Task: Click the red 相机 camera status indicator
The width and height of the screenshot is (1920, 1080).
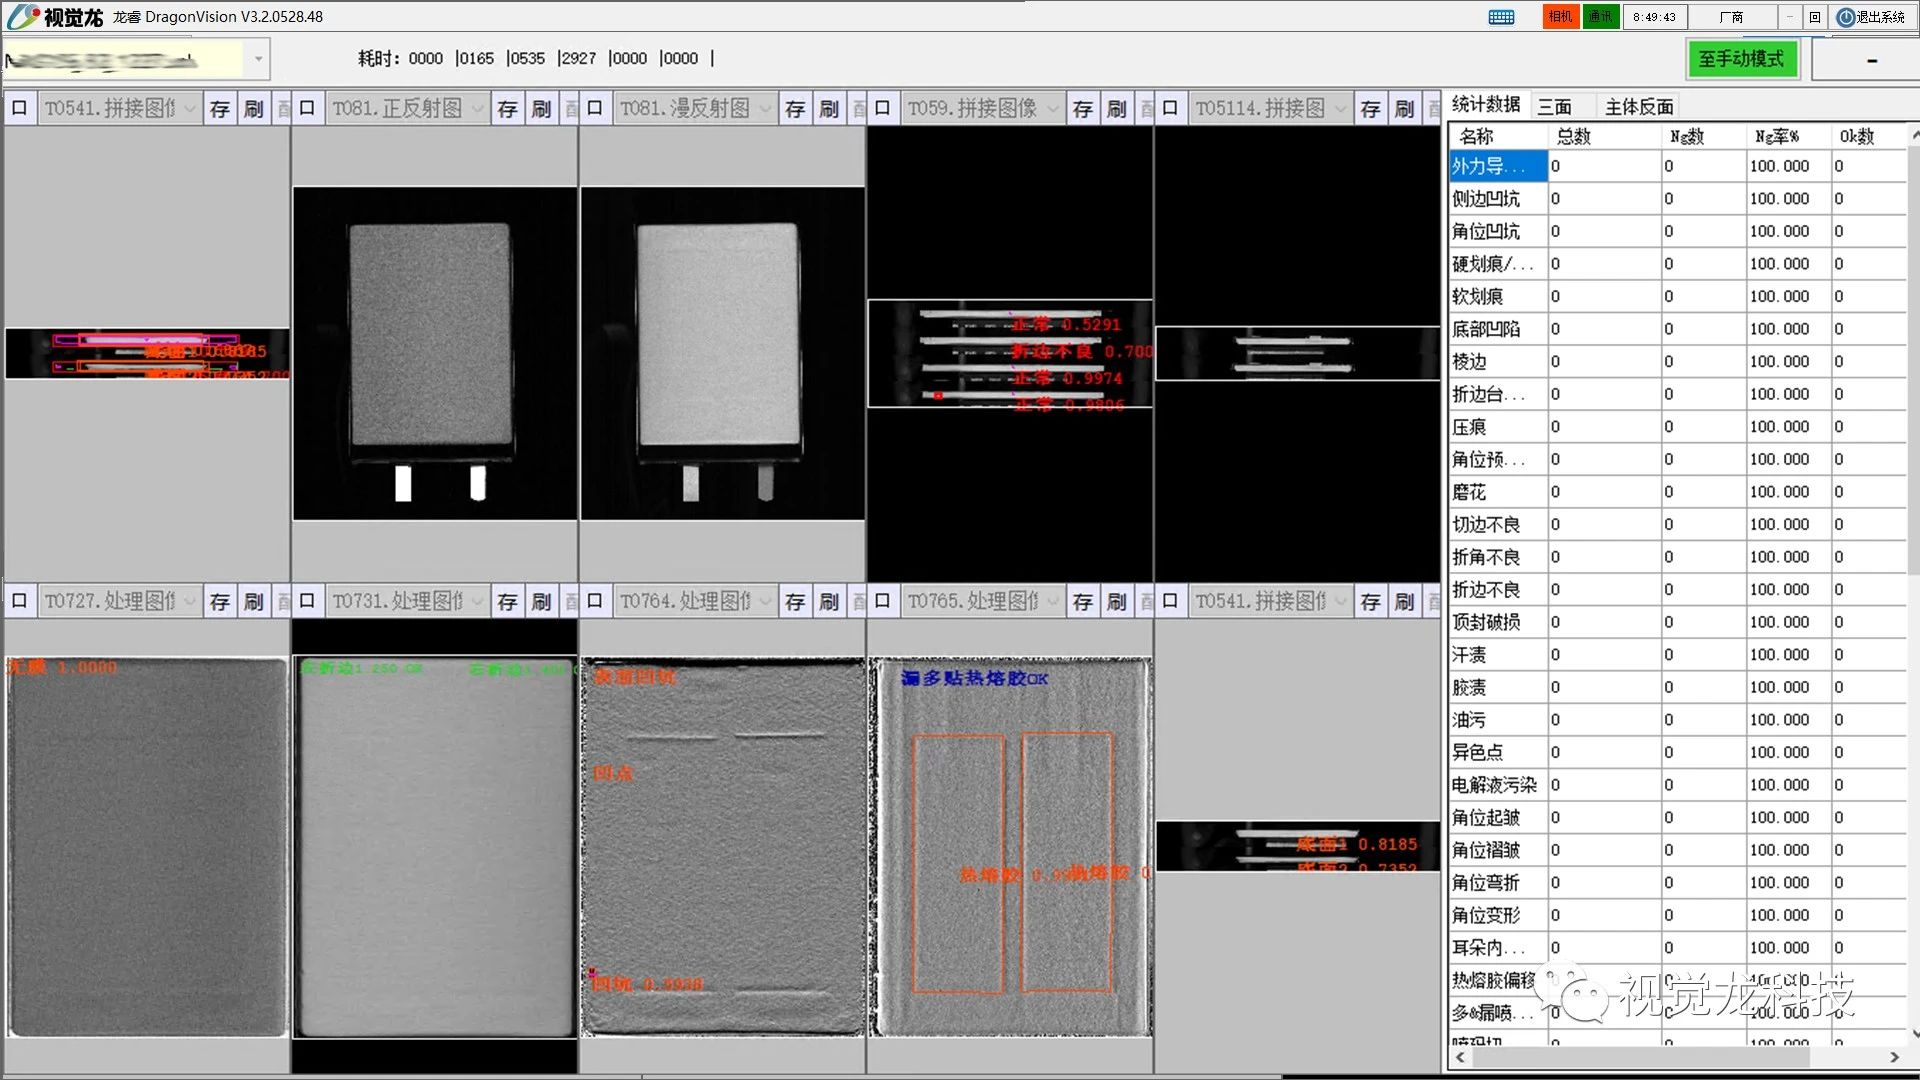Action: pyautogui.click(x=1560, y=17)
